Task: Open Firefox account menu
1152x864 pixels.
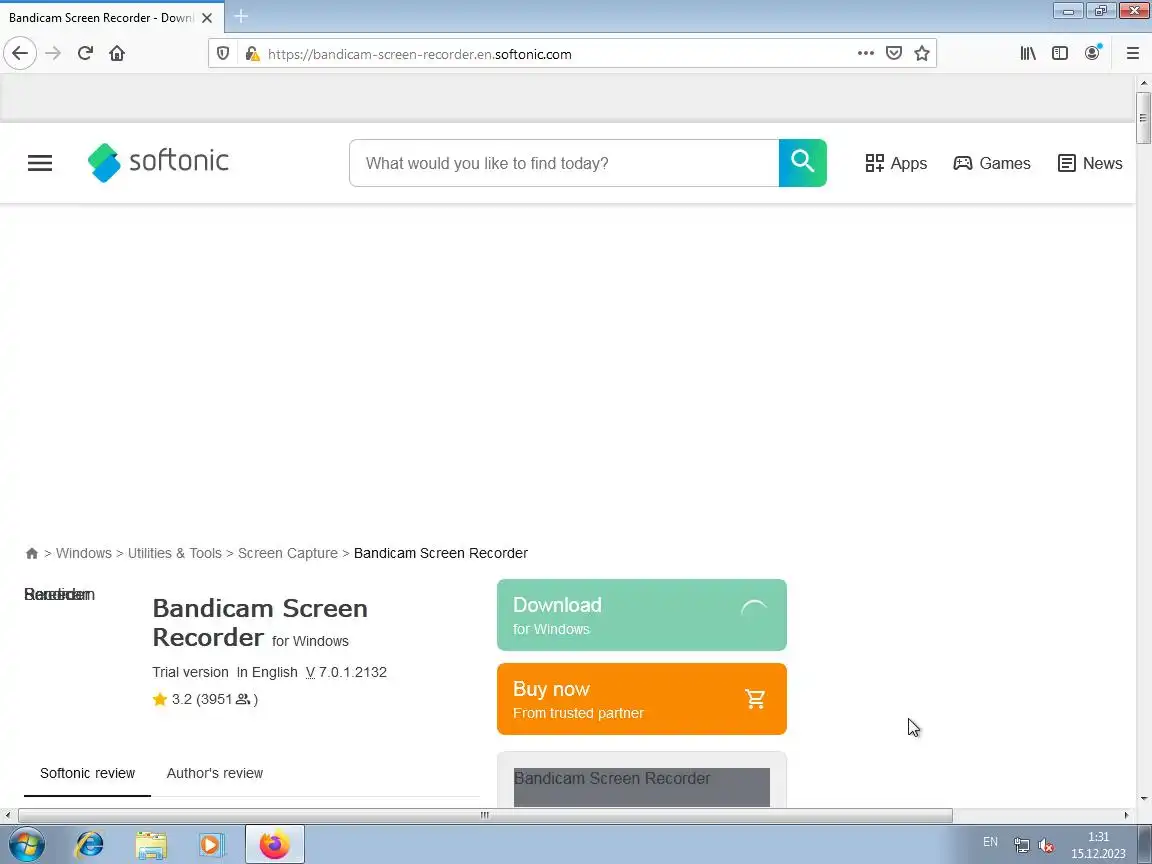Action: [1092, 53]
